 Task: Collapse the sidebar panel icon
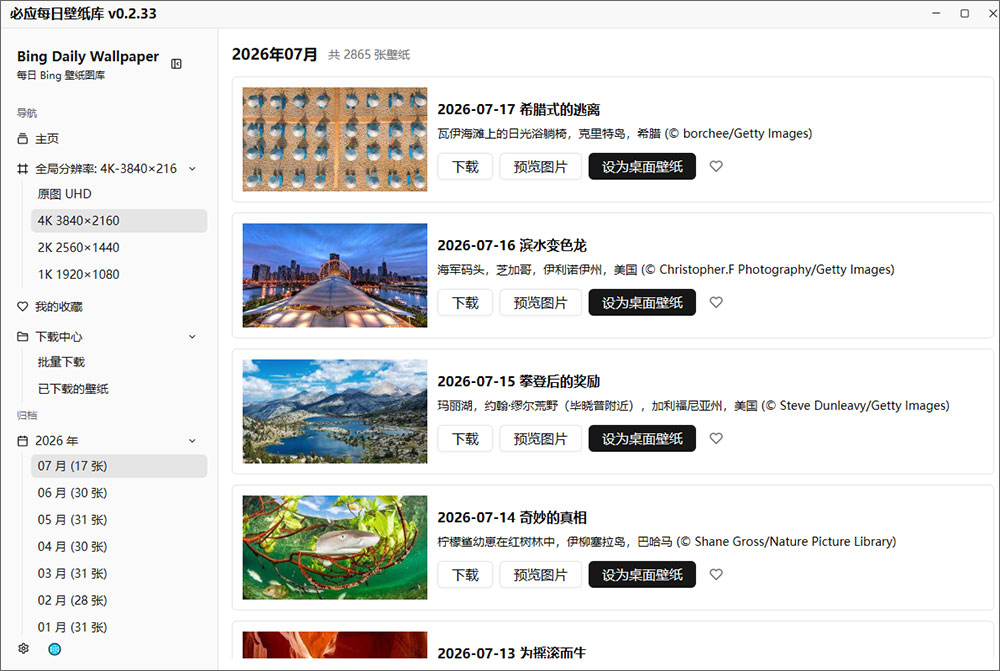pos(177,64)
